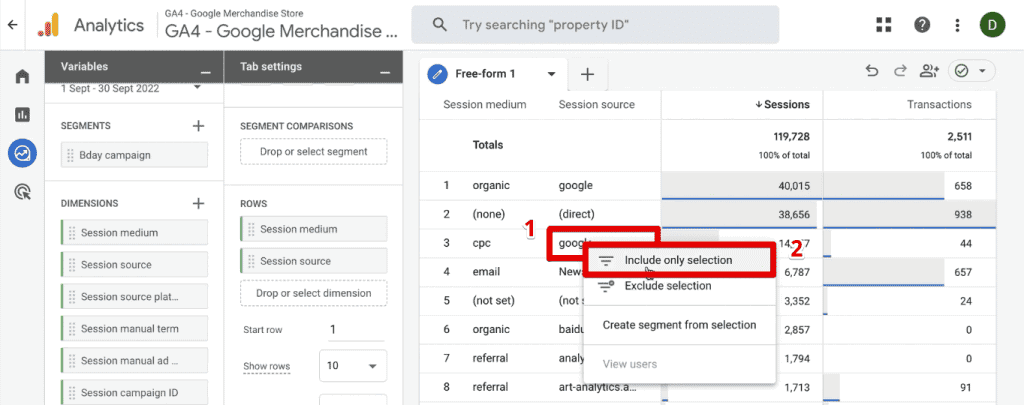The height and width of the screenshot is (405, 1024).
Task: Click the search box Try searching property ID
Action: click(x=595, y=25)
